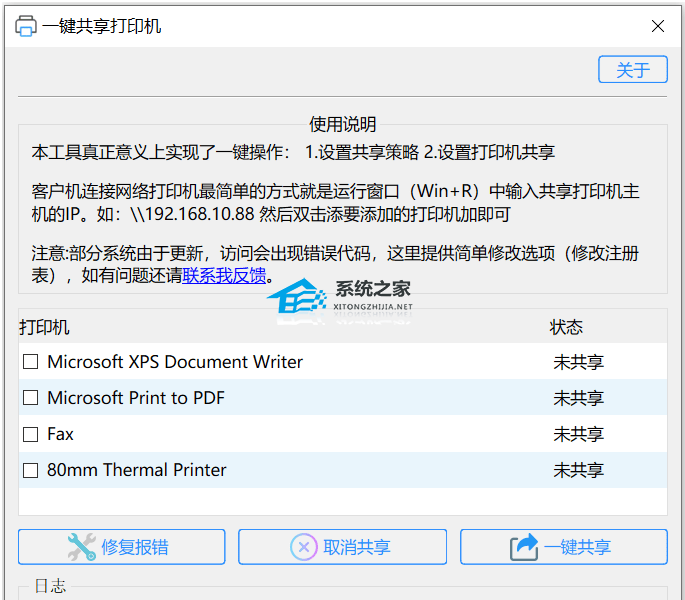Click 未共享 status of 80mm Thermal Printer
Viewport: 685px width, 600px height.
click(578, 471)
